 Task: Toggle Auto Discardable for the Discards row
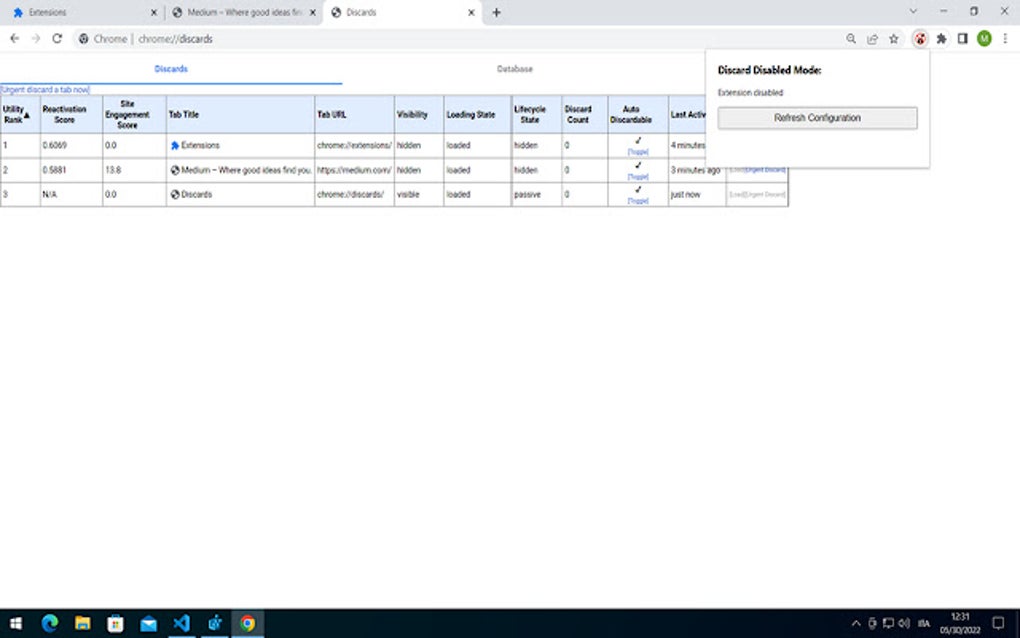click(x=638, y=200)
